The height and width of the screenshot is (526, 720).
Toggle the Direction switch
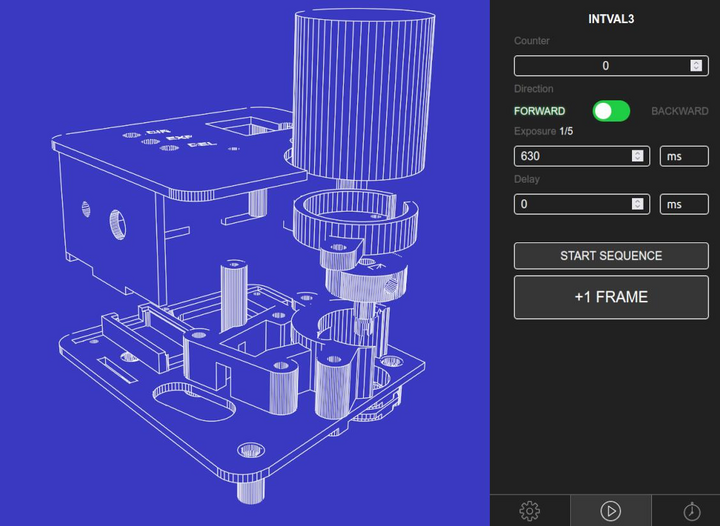point(611,111)
